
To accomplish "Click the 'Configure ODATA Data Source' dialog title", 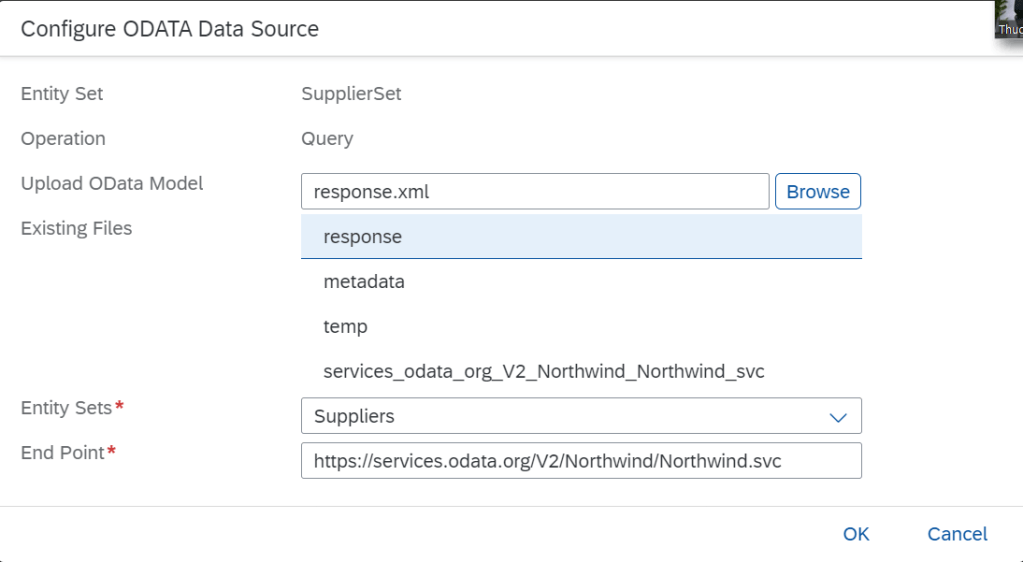I will tap(170, 29).
